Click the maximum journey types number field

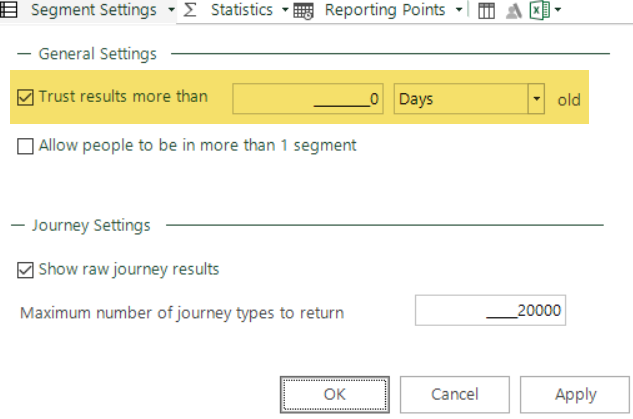coord(490,310)
